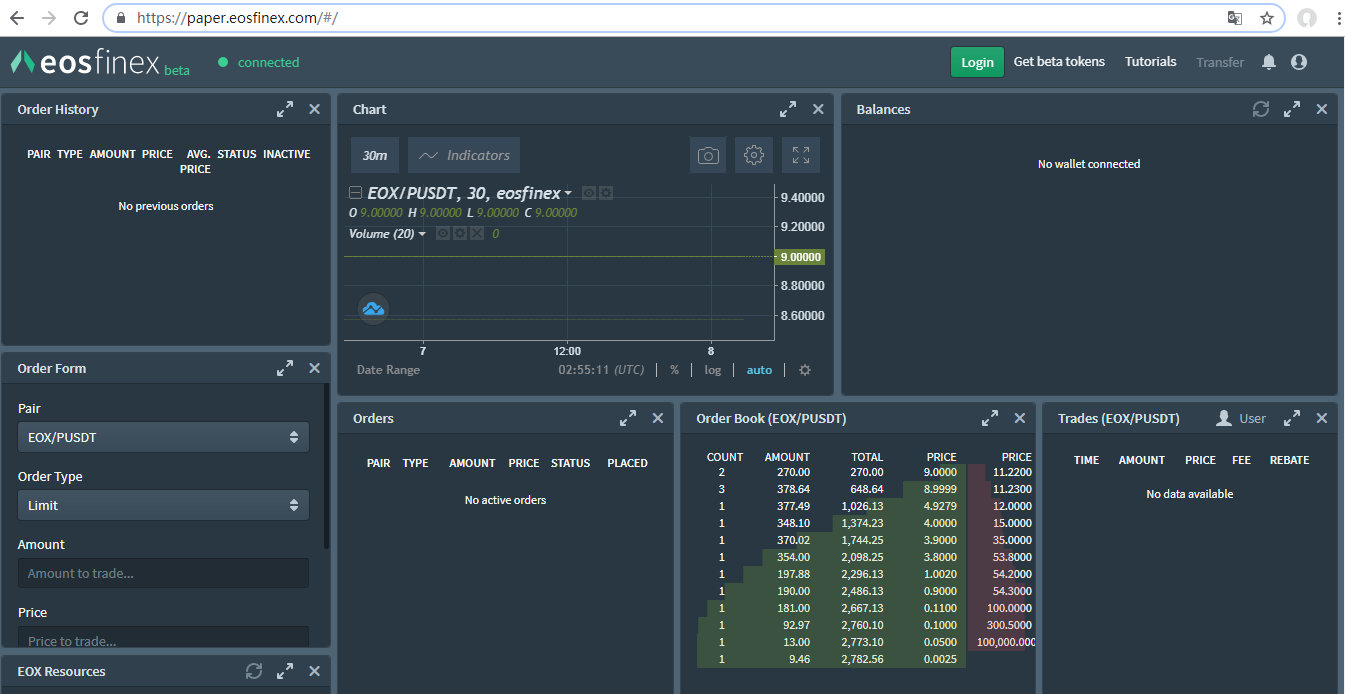Open the Indicators menu on chart

464,155
